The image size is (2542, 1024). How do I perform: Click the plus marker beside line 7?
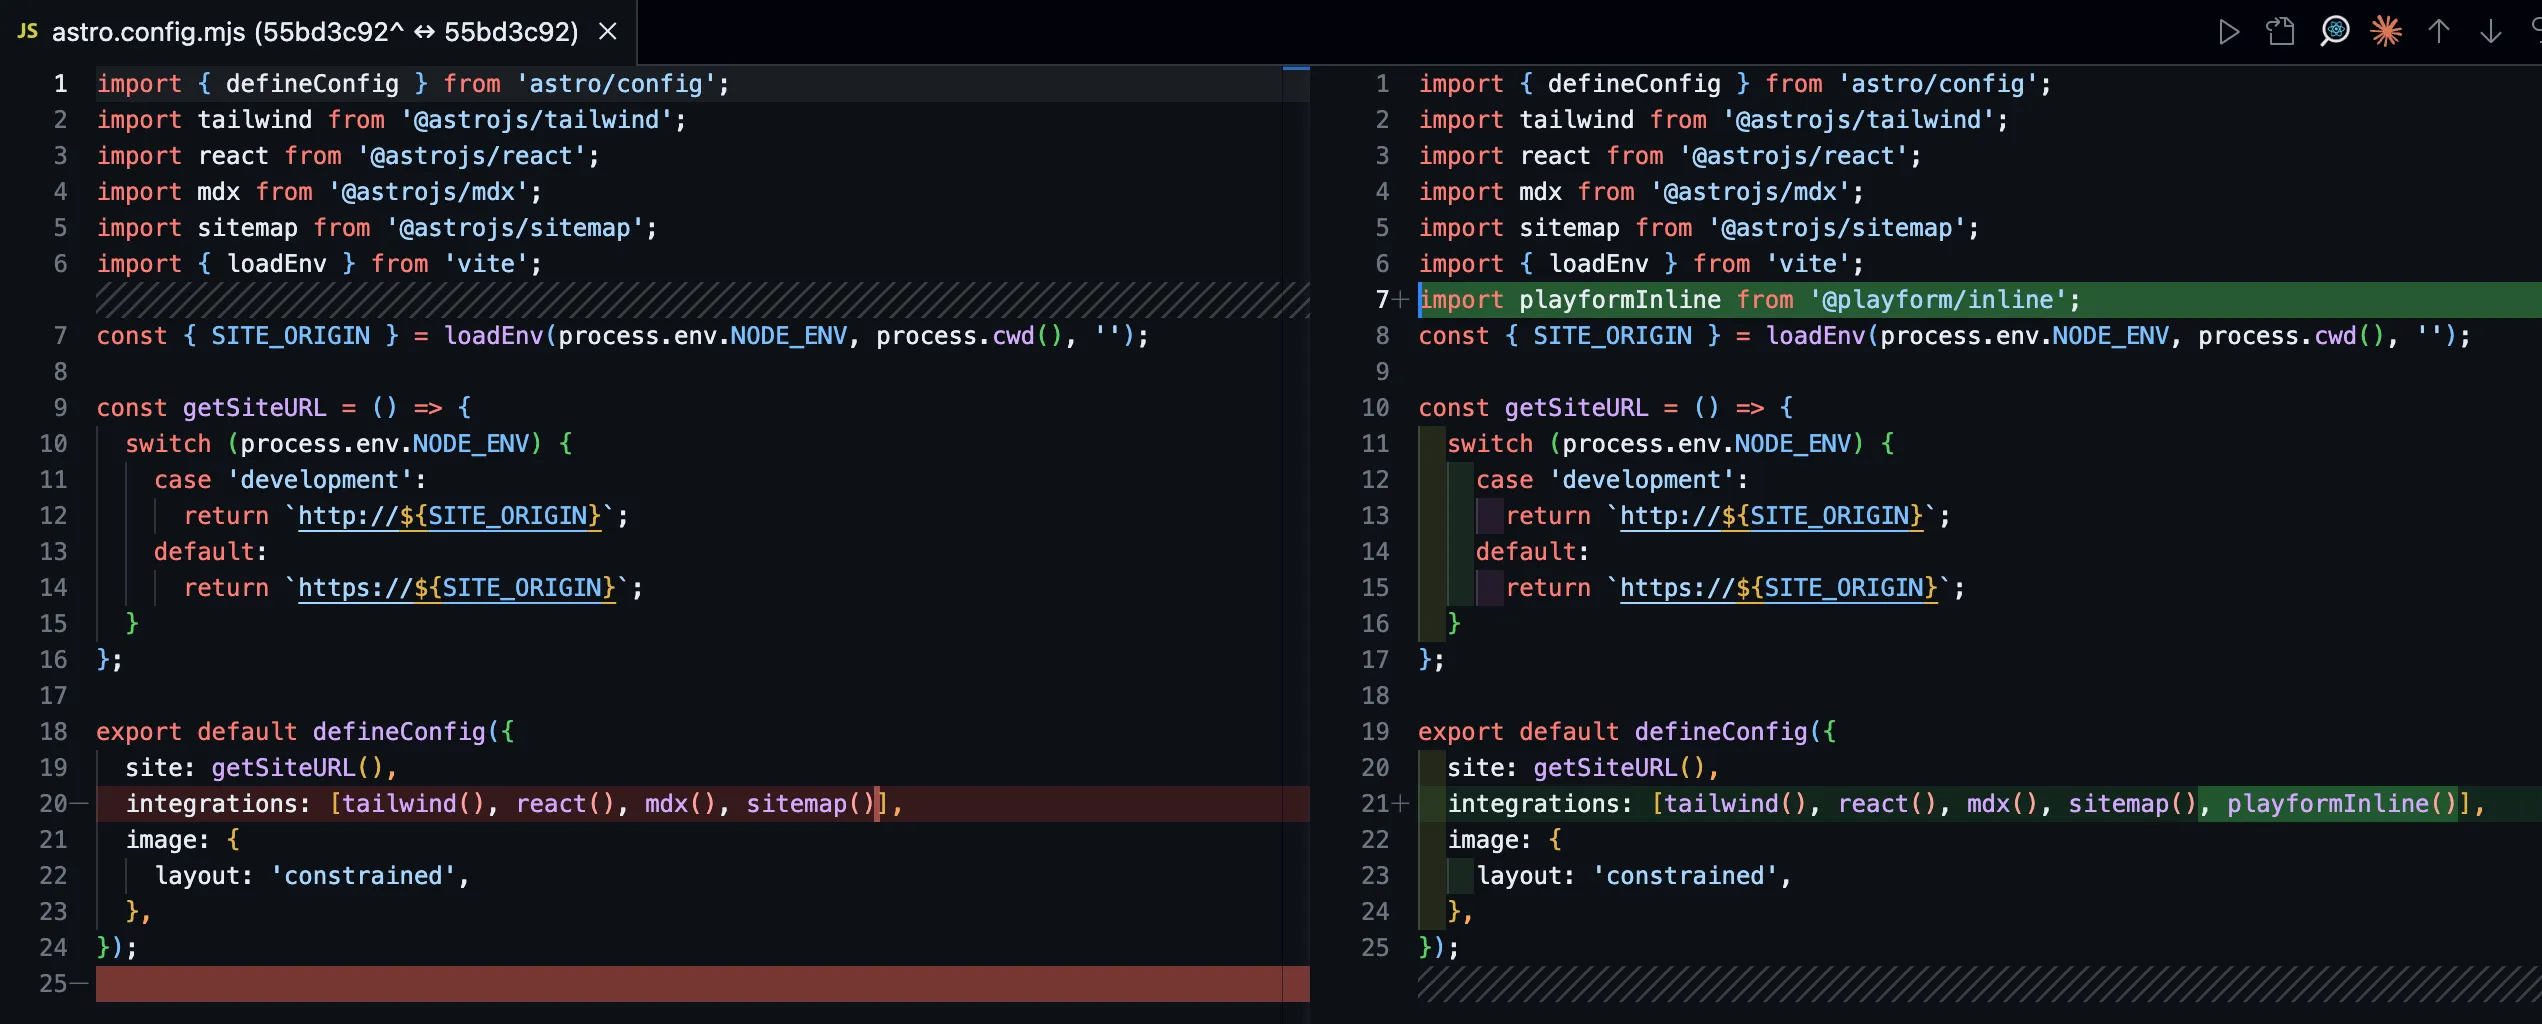pyautogui.click(x=1401, y=300)
